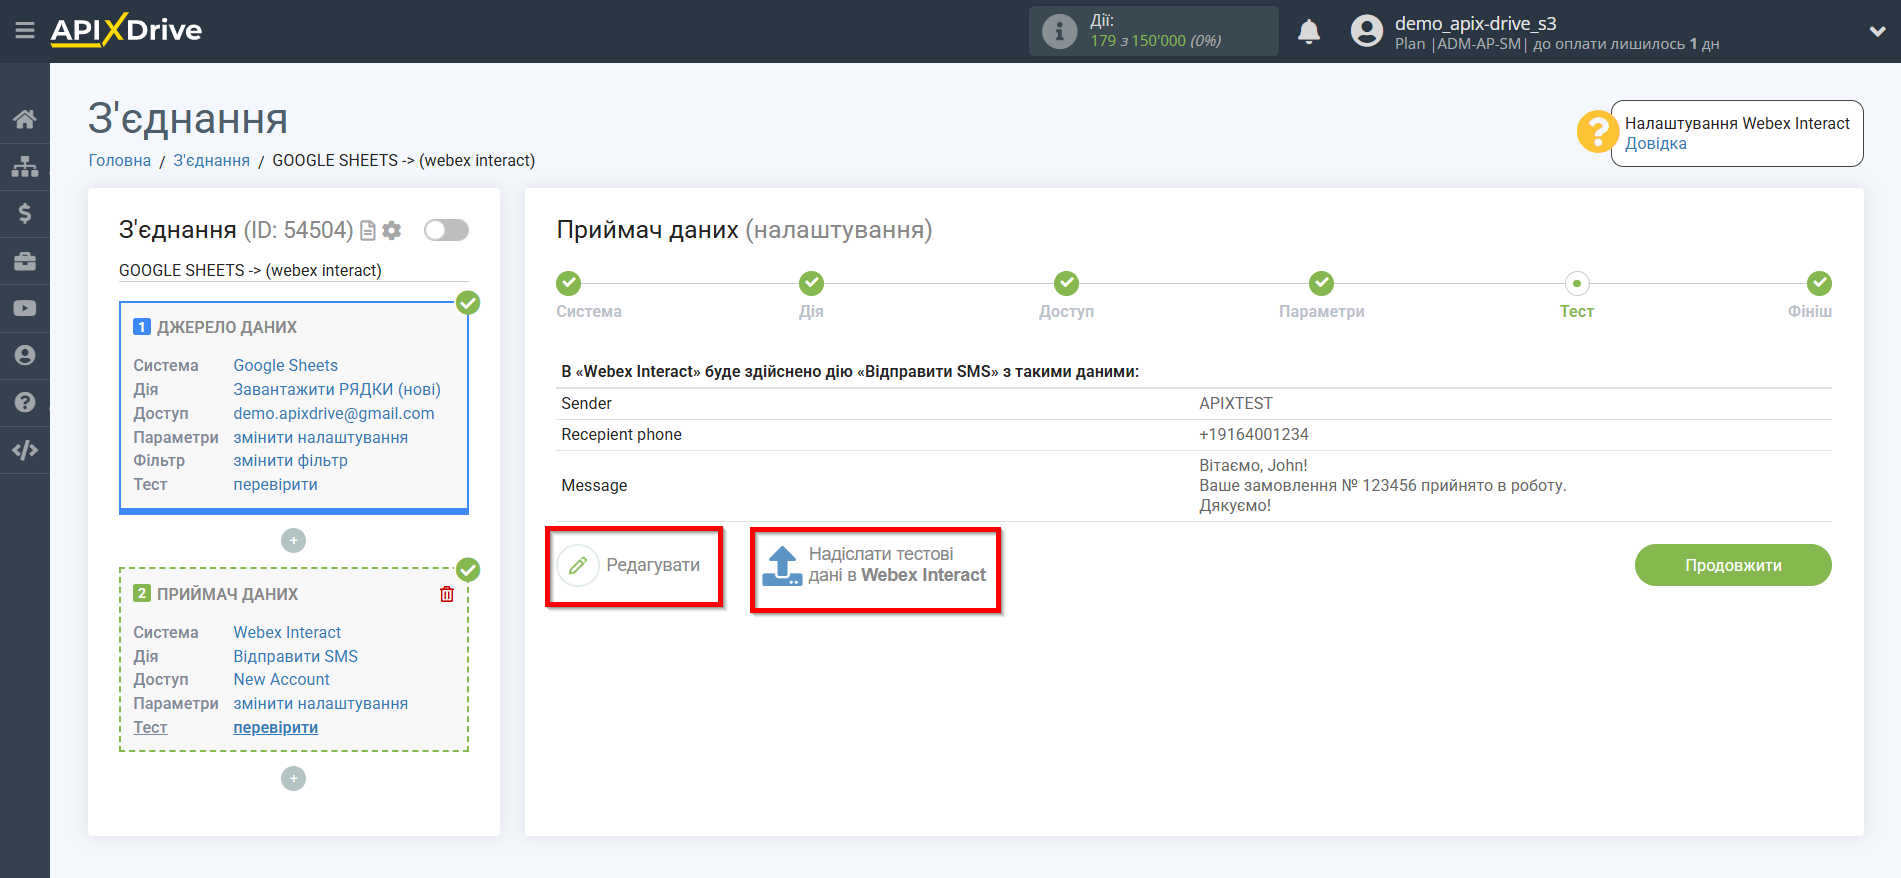
Task: Click the actions counter 179 з 150'000
Action: 1156,41
